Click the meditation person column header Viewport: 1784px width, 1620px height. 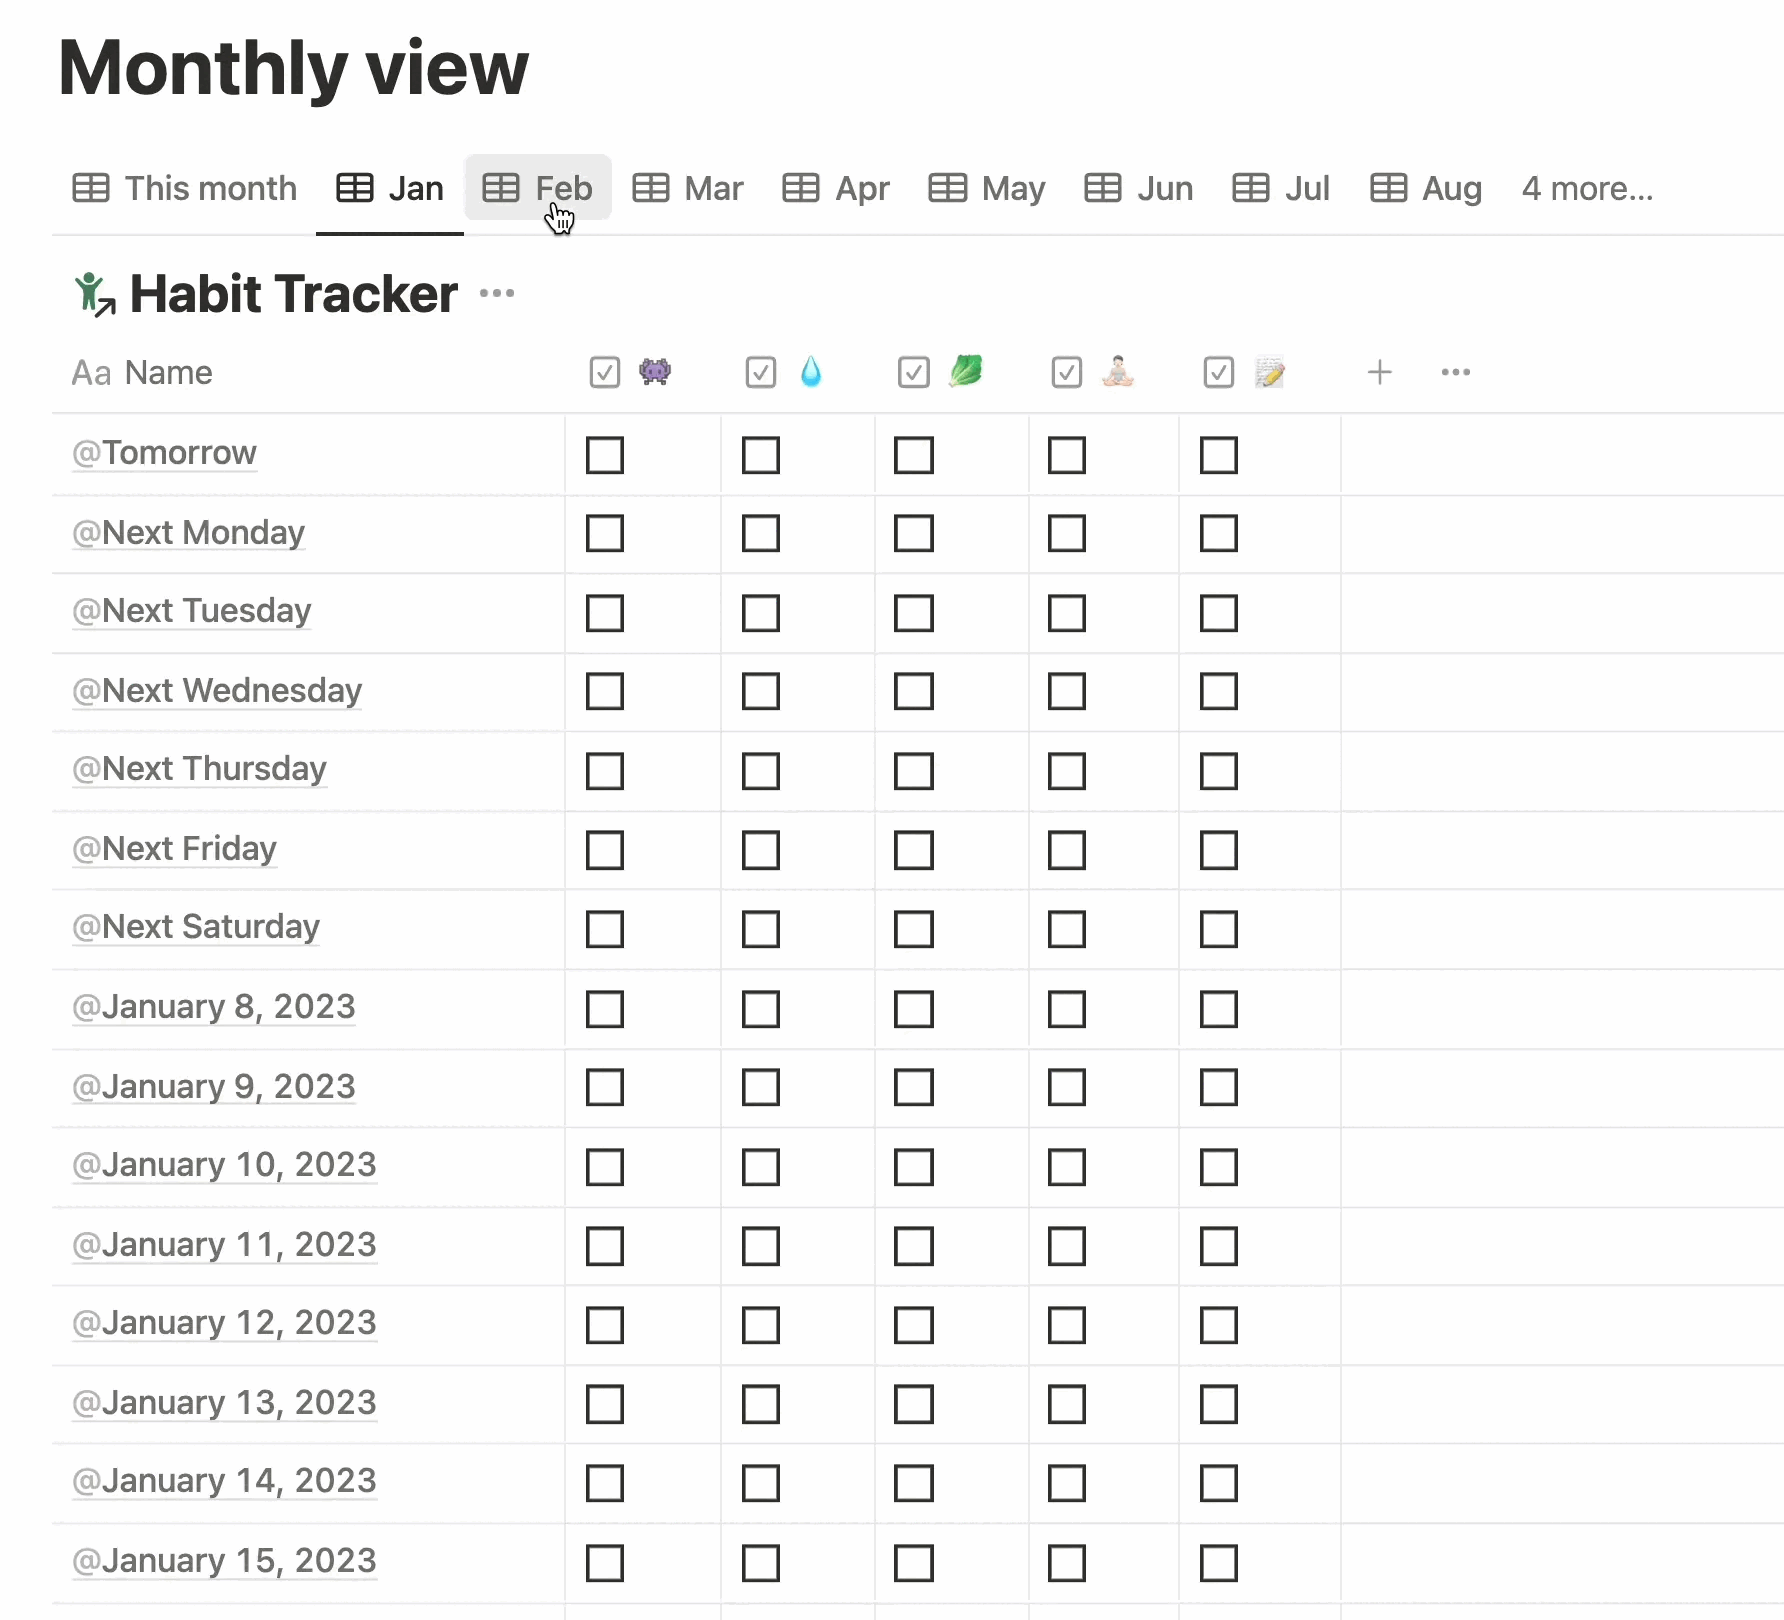coord(1093,372)
